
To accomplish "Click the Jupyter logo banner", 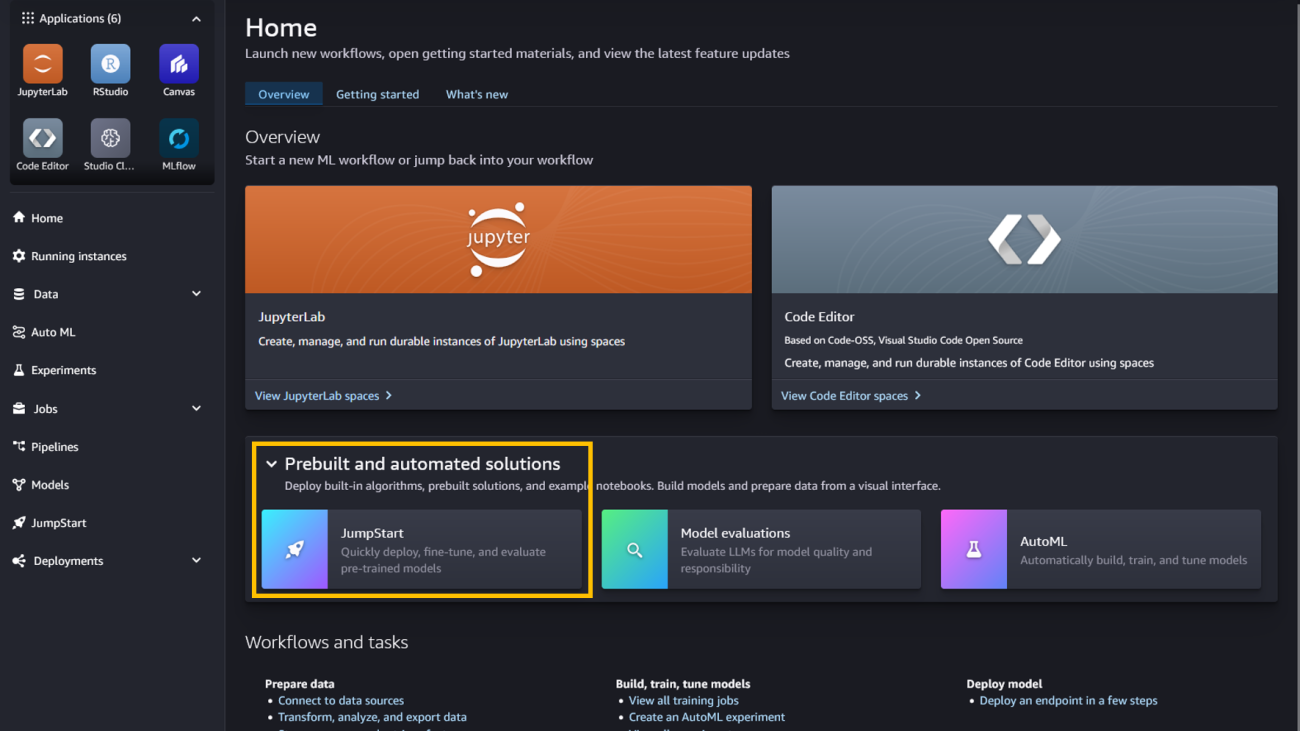I will click(x=498, y=239).
